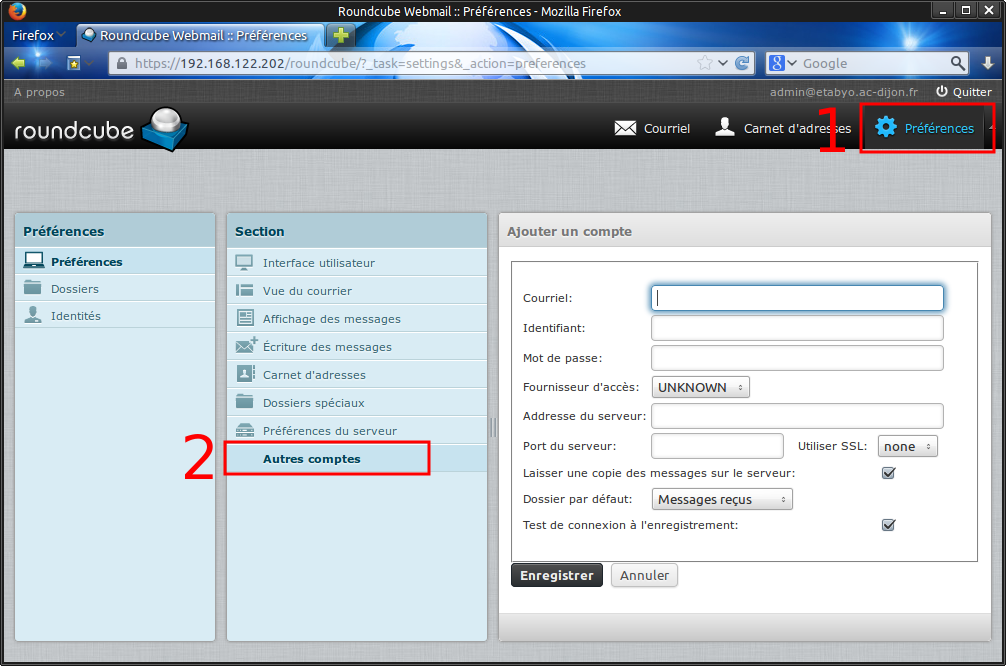Expand the back-forward history arrow
The image size is (1006, 666).
89,63
